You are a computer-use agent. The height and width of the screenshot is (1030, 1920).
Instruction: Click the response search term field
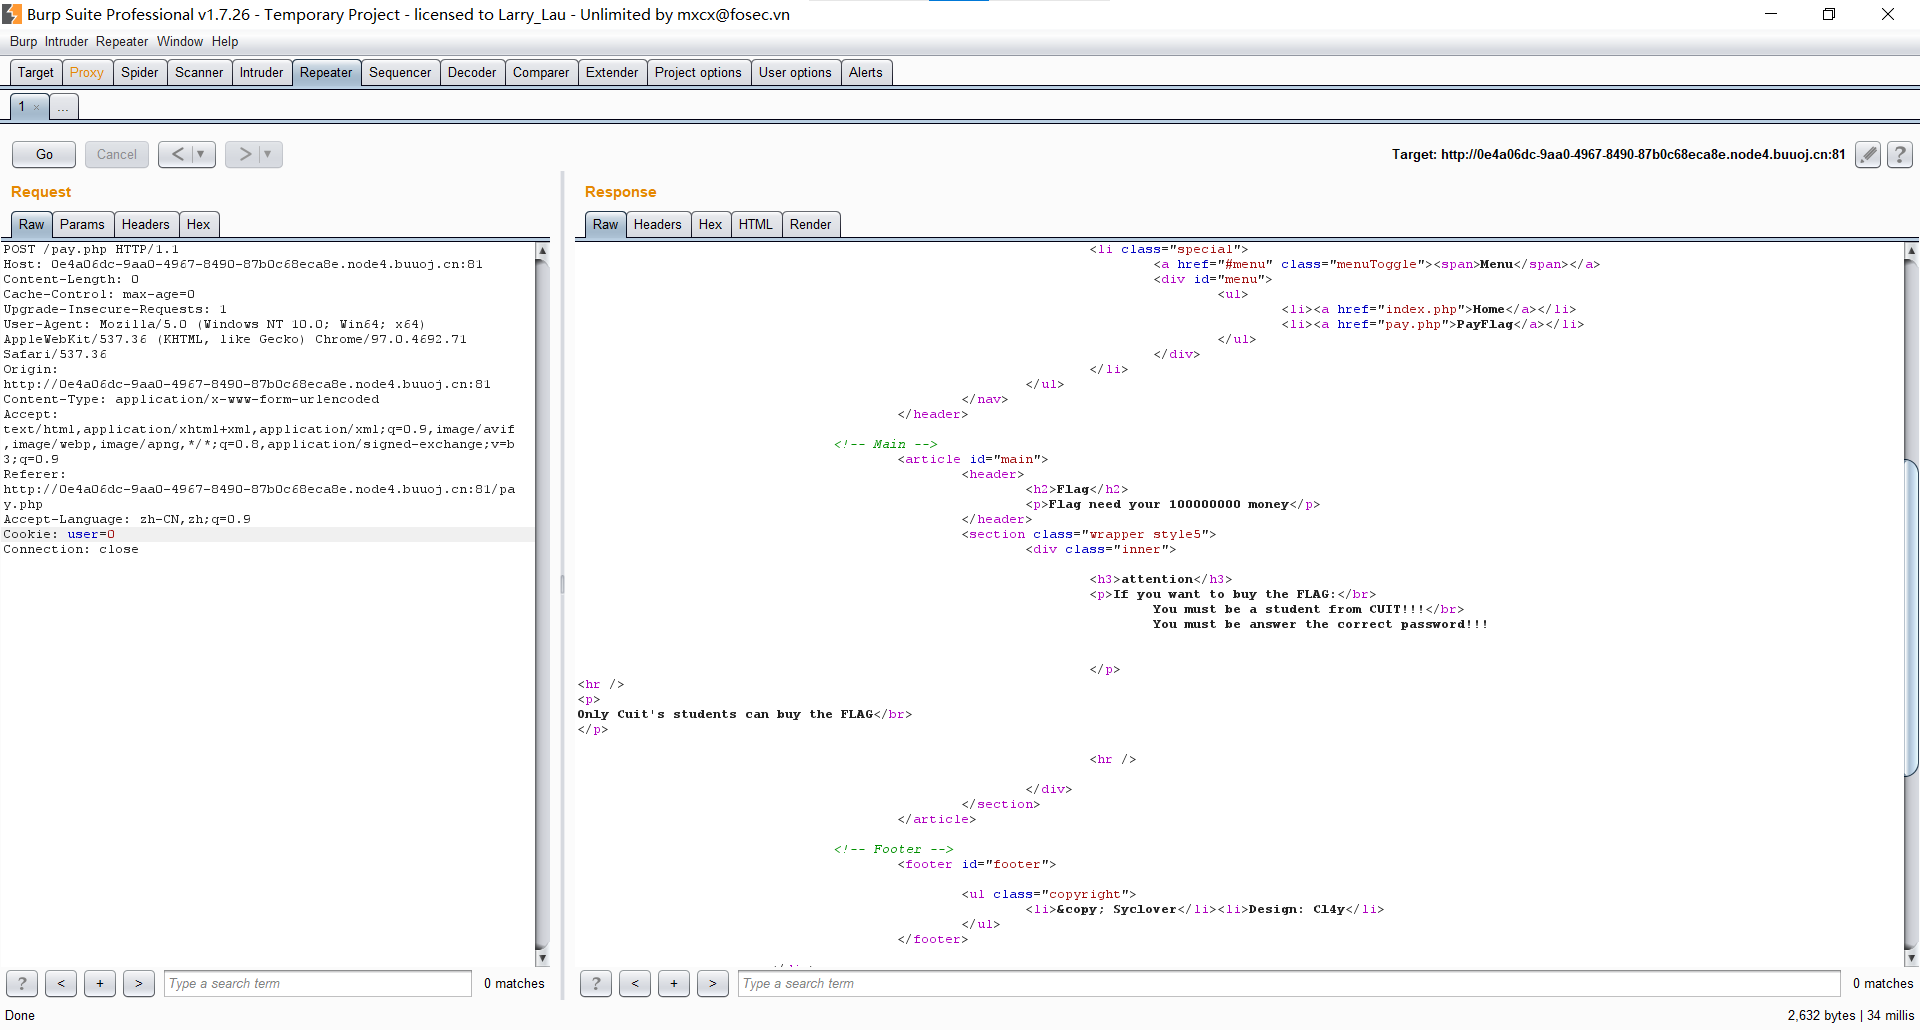1288,983
